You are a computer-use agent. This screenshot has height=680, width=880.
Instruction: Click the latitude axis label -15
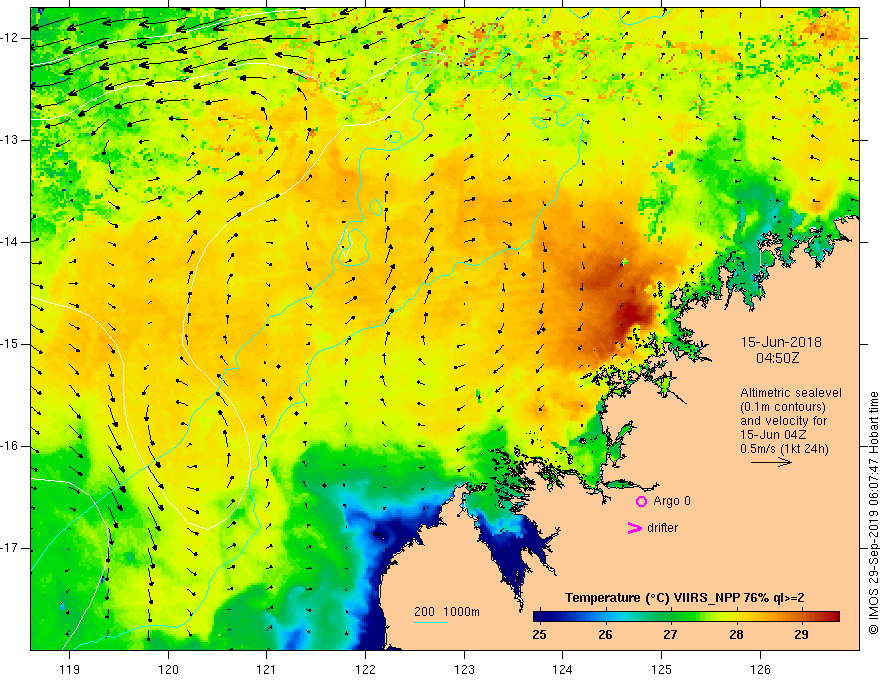click(x=11, y=344)
